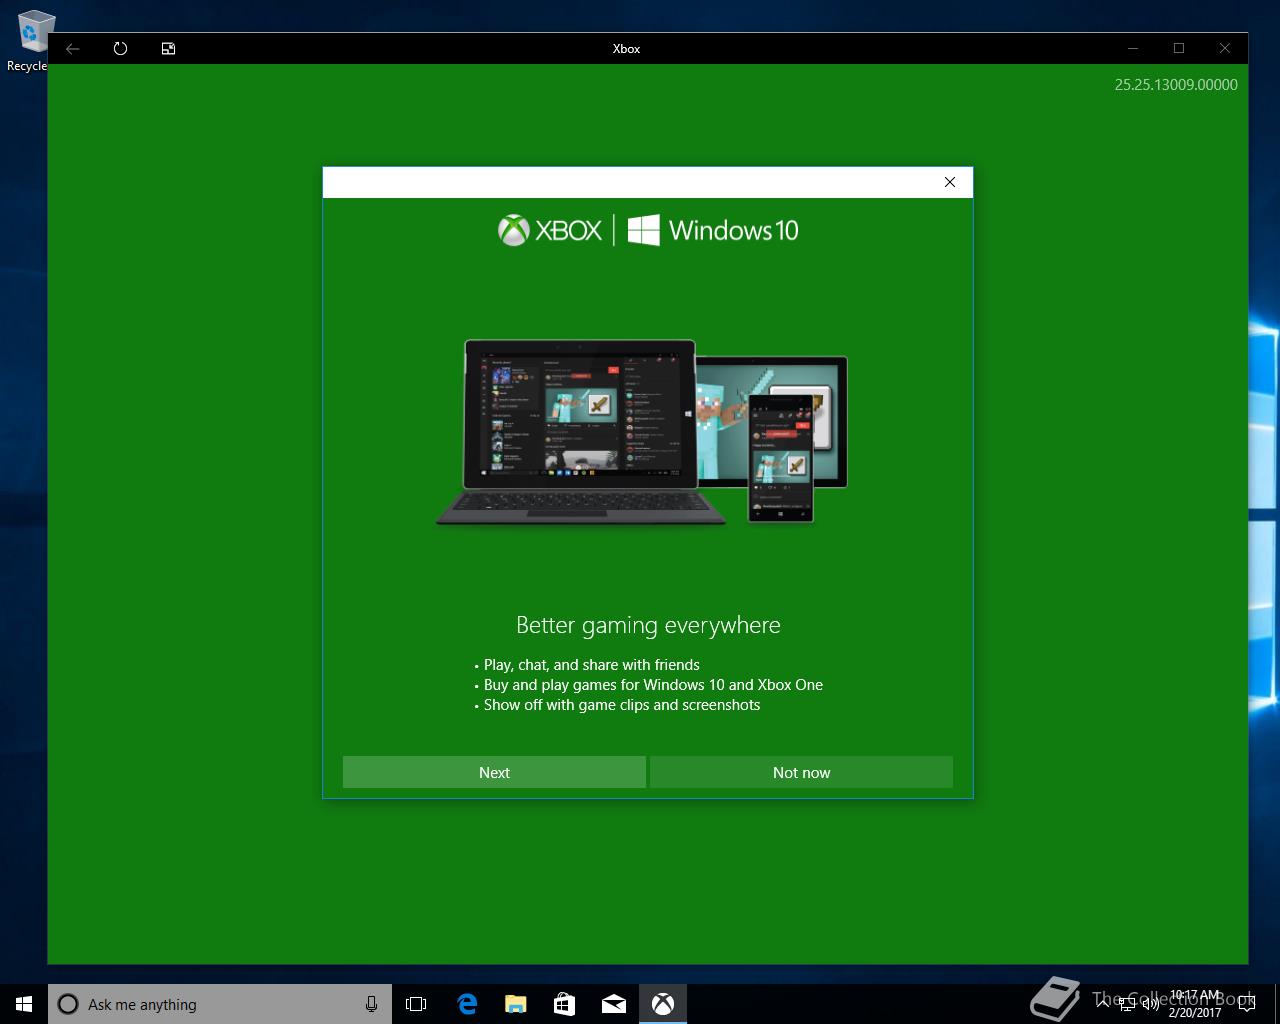
Task: Click the Cortana circle icon
Action: pos(68,1004)
